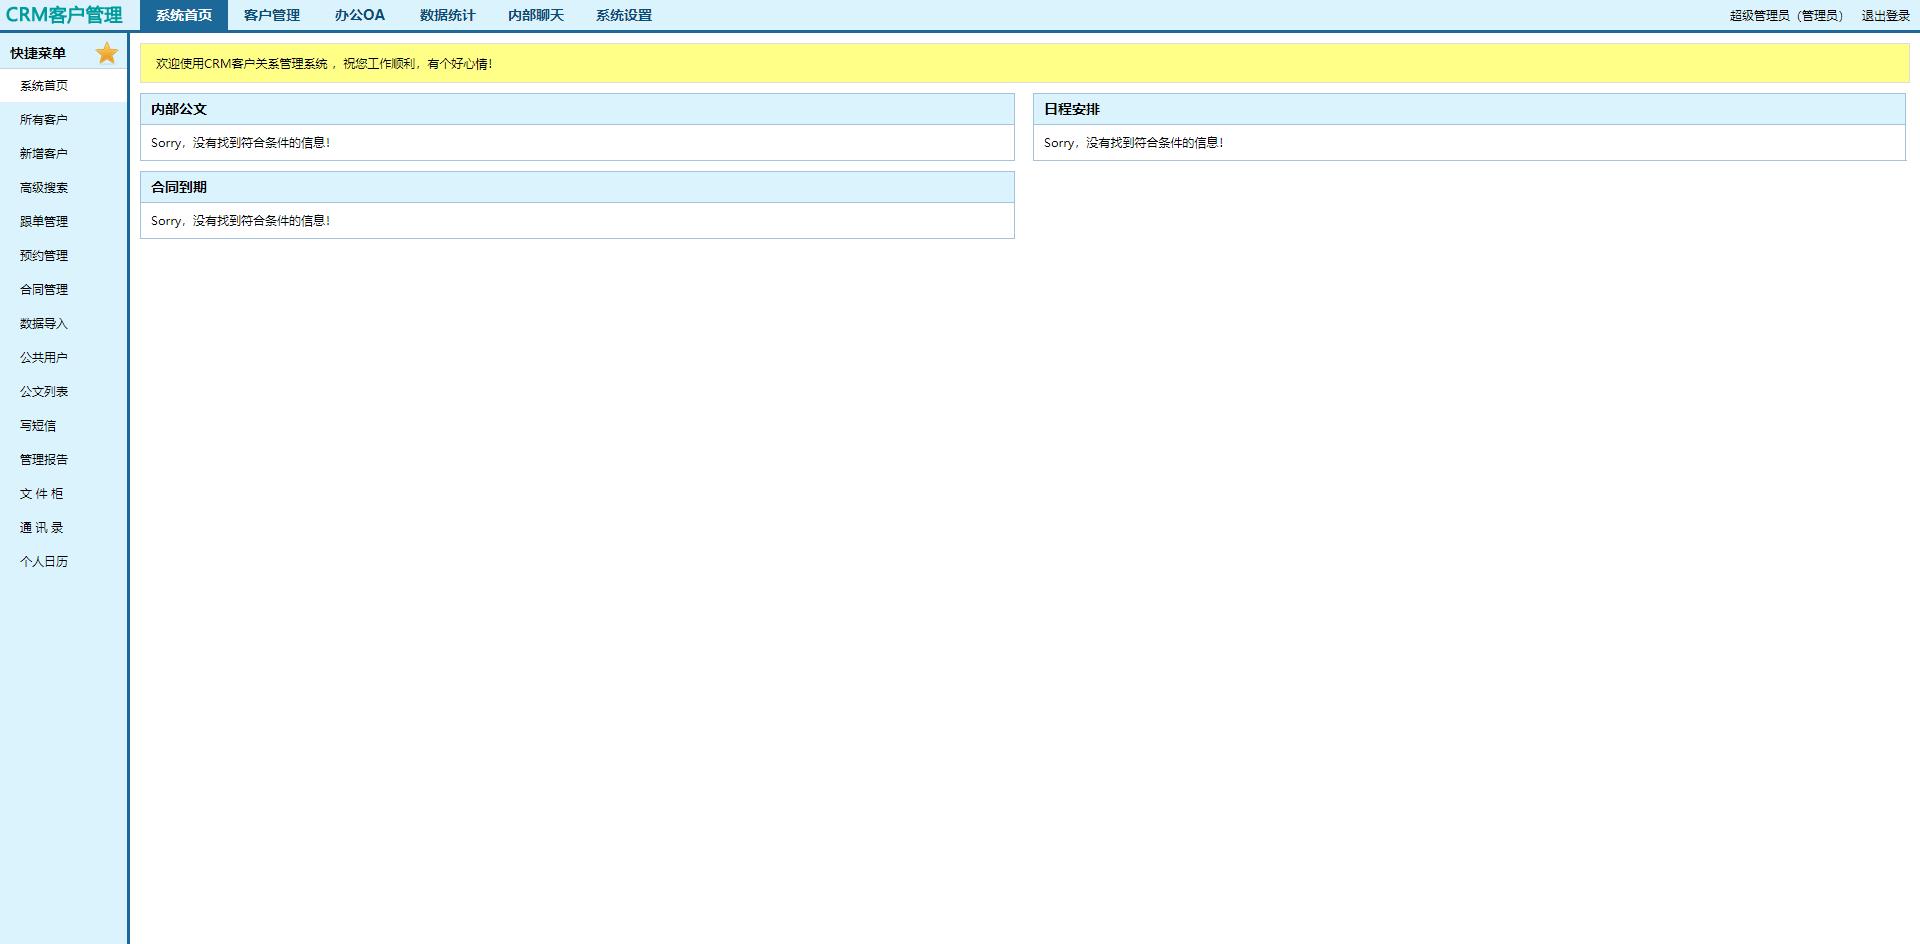Select 跟单管理 in the sidebar

(x=44, y=222)
